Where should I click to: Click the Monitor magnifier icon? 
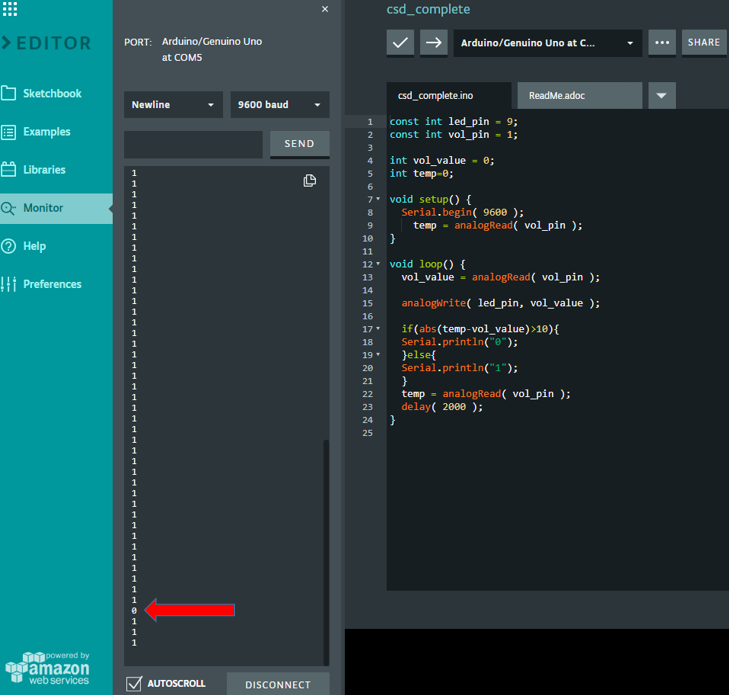[x=8, y=208]
